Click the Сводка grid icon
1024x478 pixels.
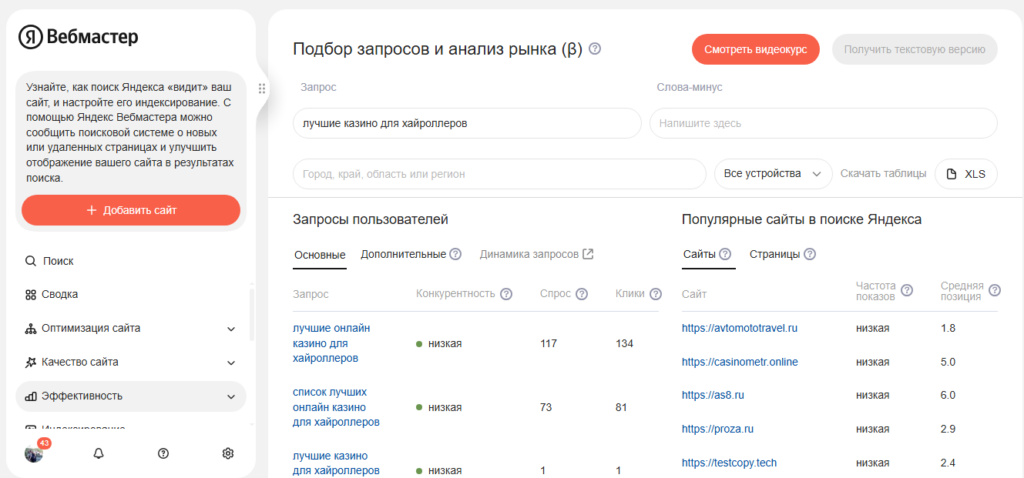pos(30,295)
